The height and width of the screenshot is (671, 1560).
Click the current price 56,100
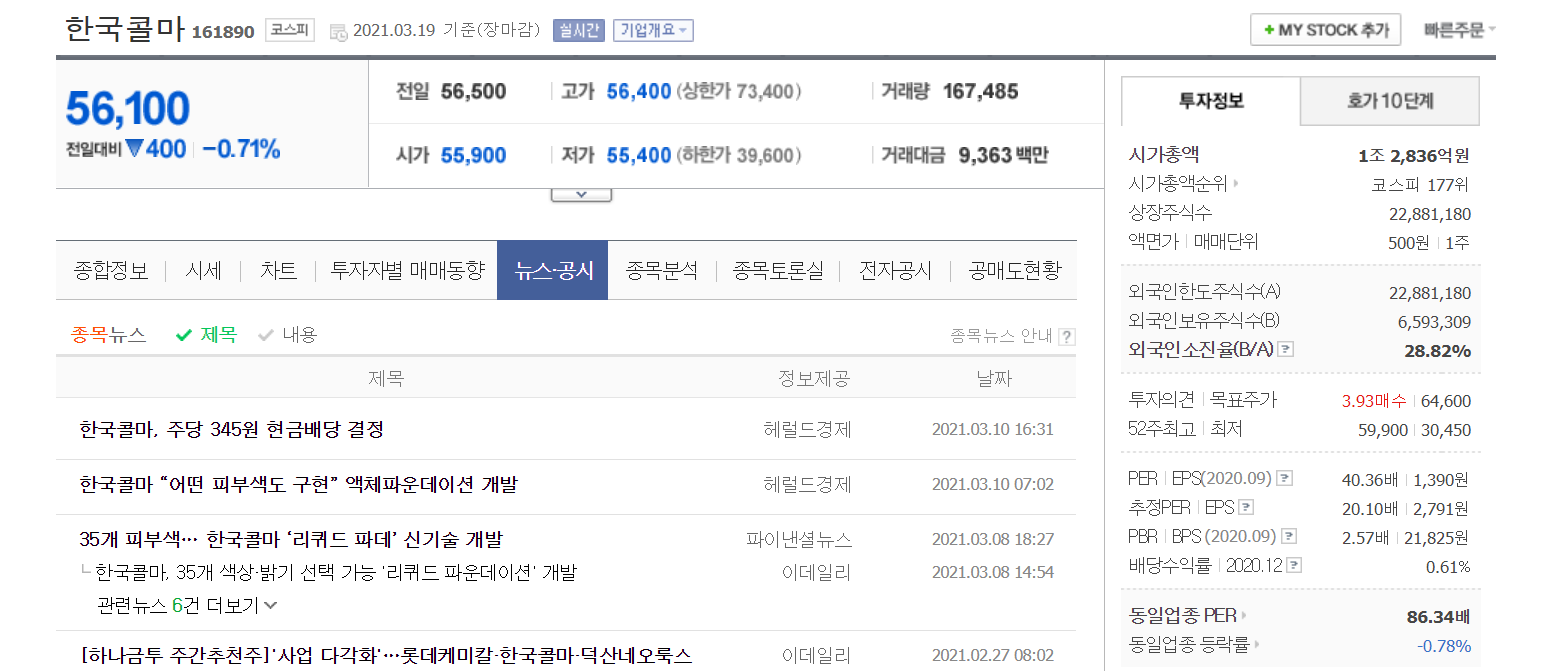coord(128,108)
